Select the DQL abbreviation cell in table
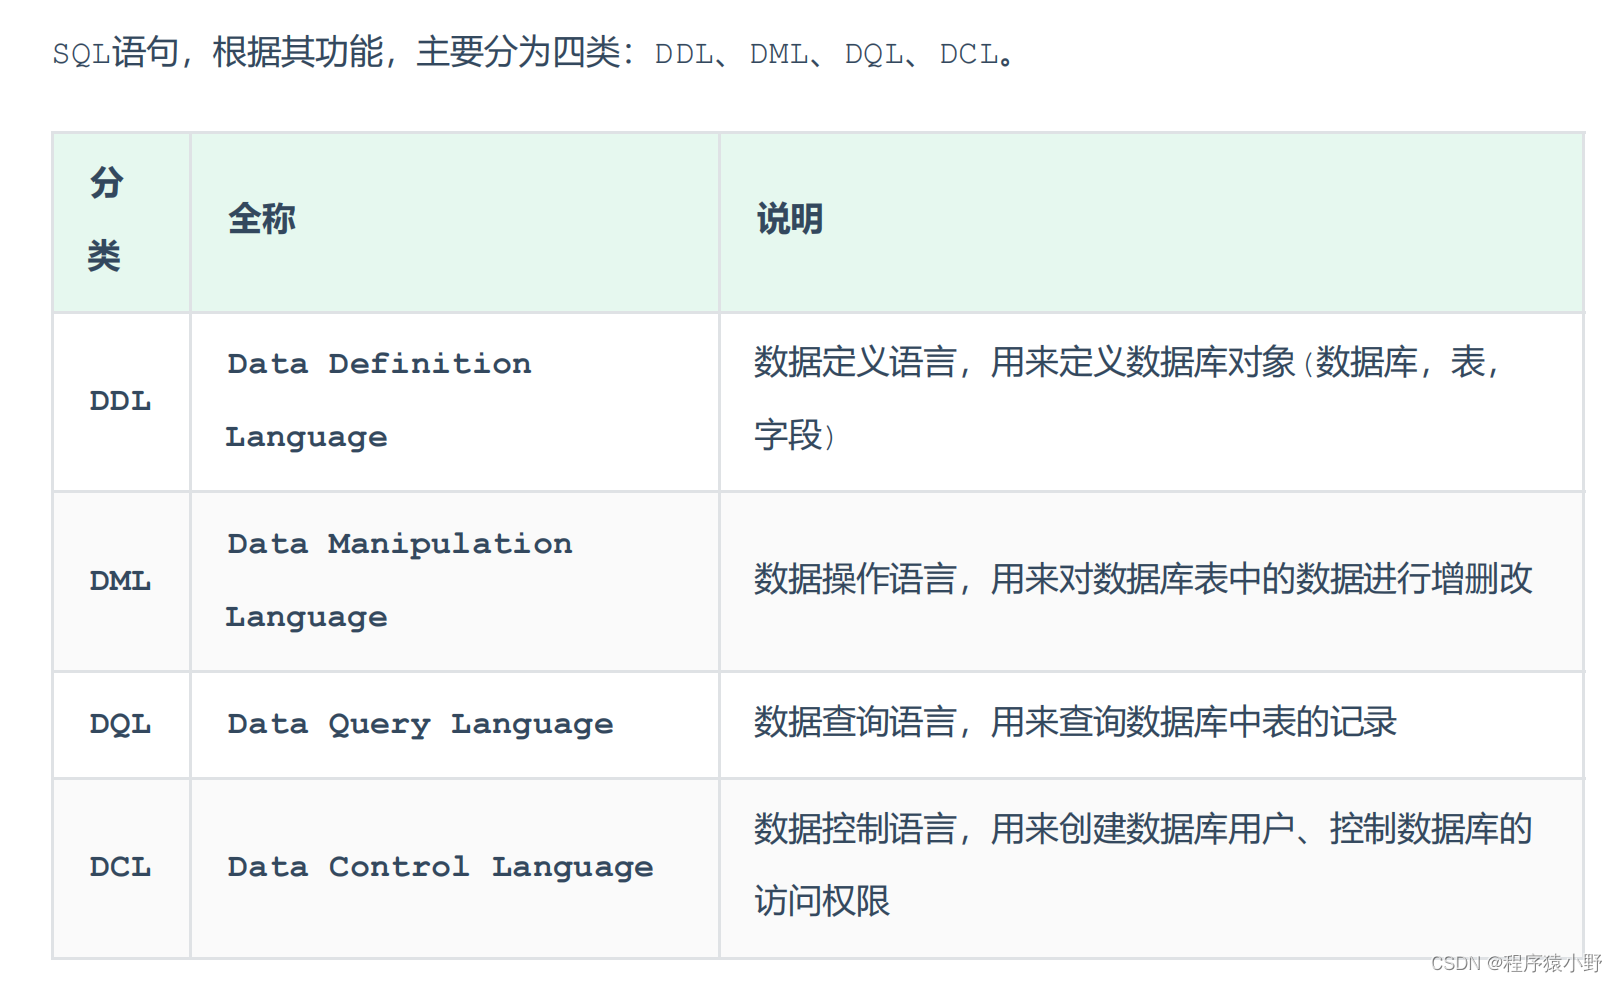 click(x=120, y=724)
